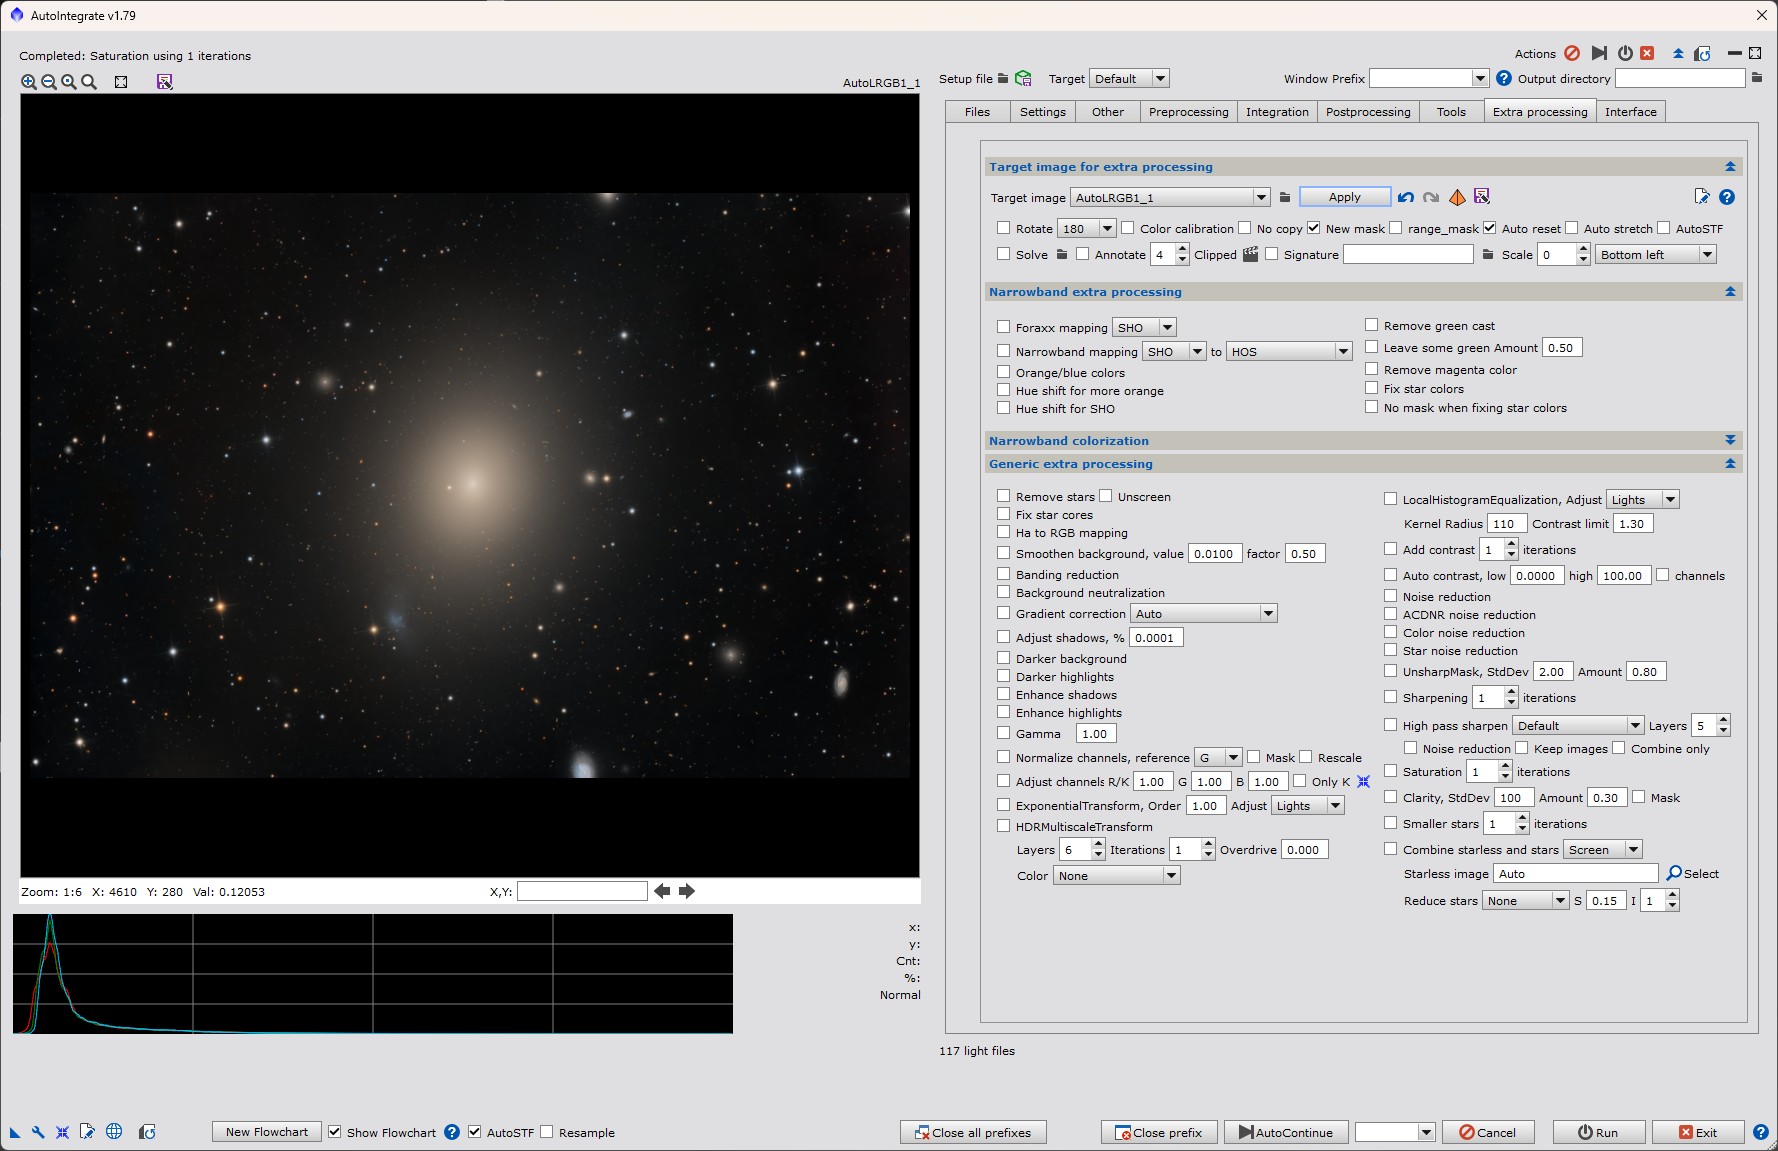The height and width of the screenshot is (1151, 1778).
Task: Click the zoom in magnifier icon
Action: point(28,82)
